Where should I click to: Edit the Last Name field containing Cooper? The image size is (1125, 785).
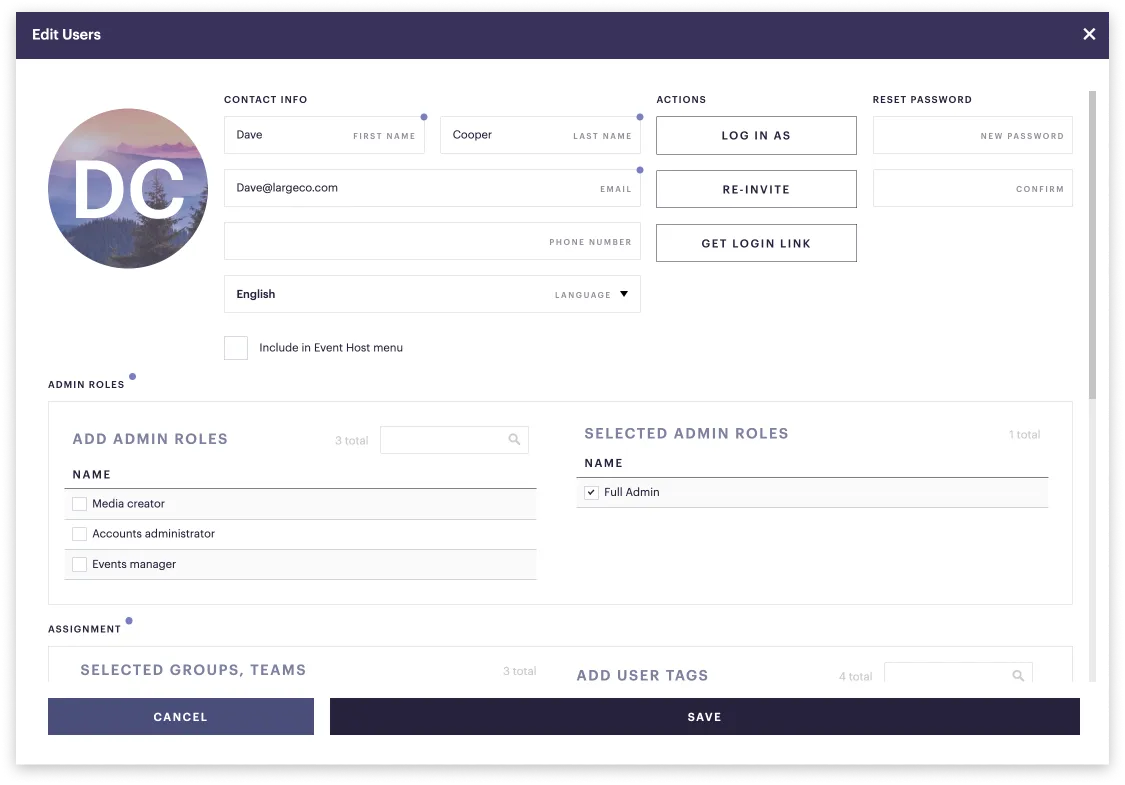(x=540, y=135)
